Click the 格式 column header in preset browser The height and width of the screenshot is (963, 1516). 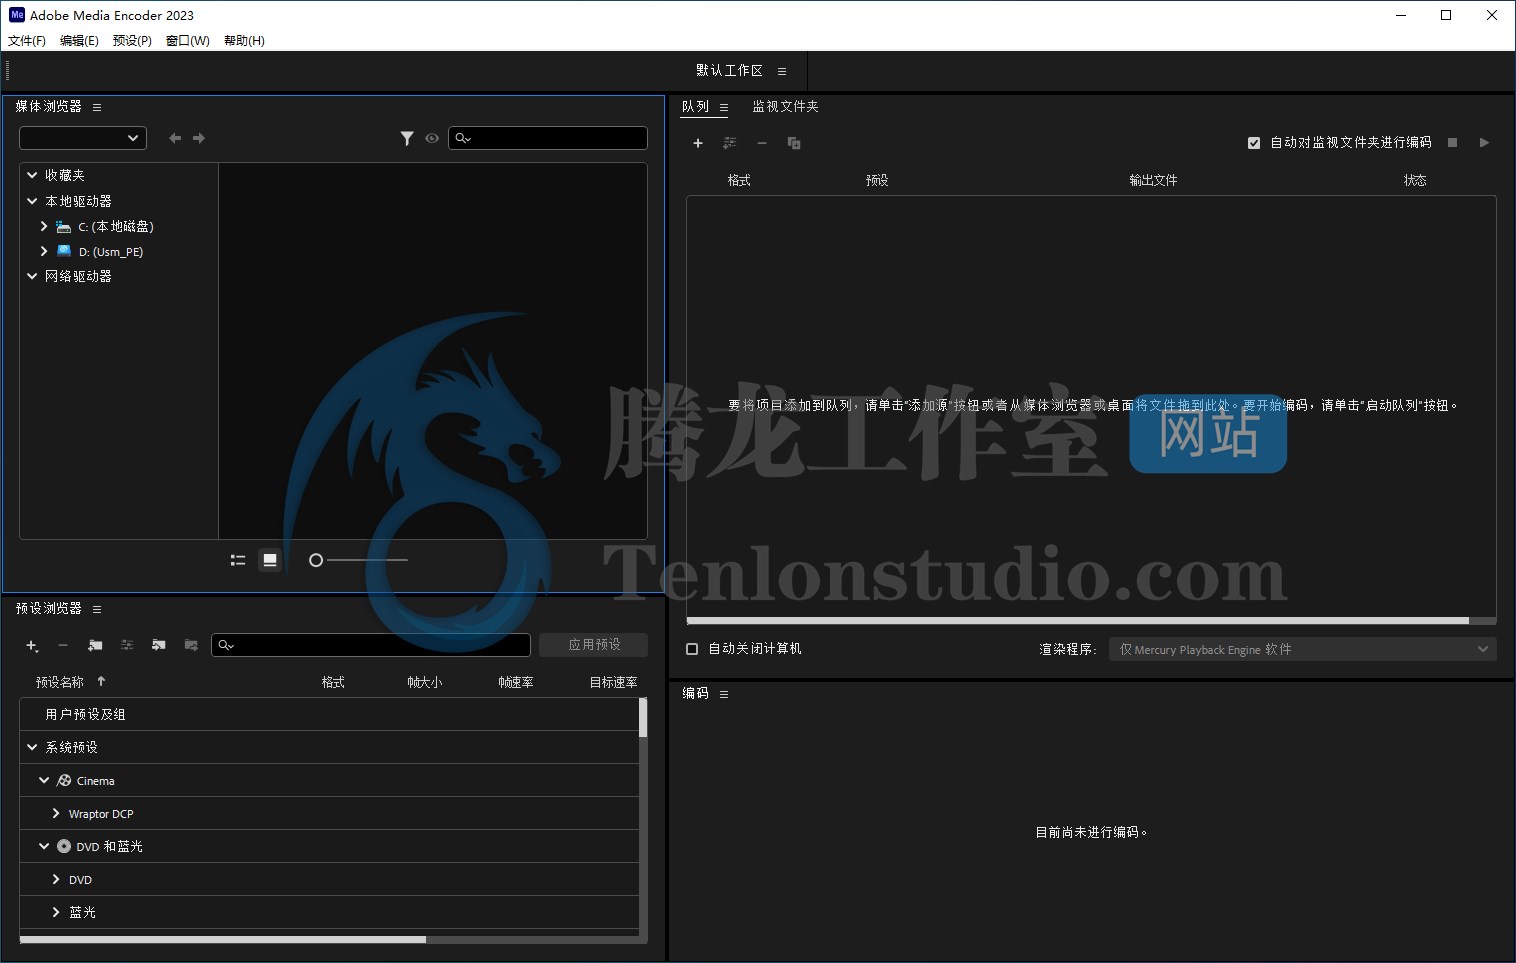[x=333, y=682]
